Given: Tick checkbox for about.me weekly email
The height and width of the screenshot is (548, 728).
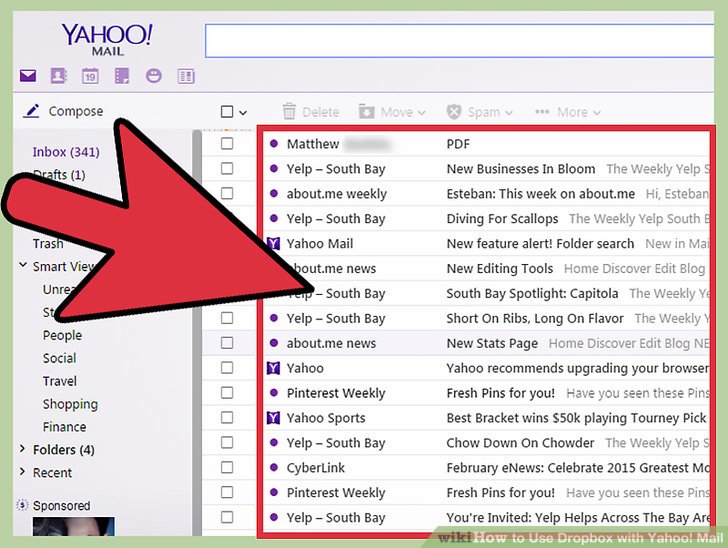Looking at the screenshot, I should [x=227, y=193].
